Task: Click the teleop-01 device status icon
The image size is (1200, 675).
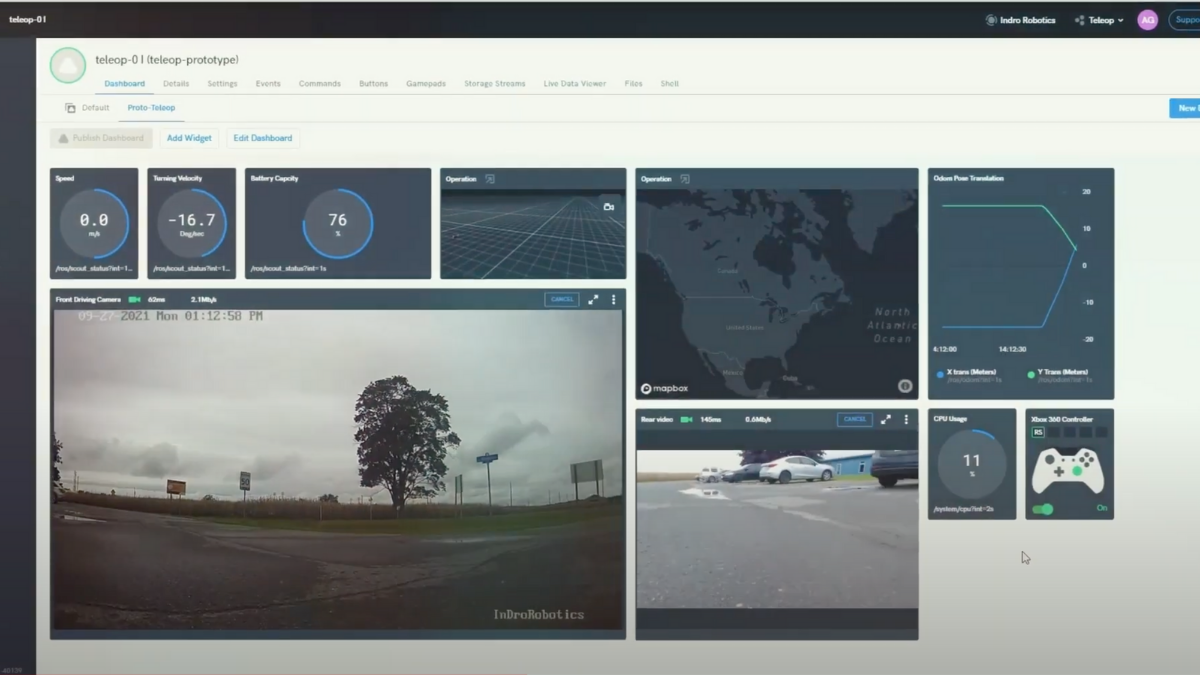Action: pyautogui.click(x=68, y=65)
